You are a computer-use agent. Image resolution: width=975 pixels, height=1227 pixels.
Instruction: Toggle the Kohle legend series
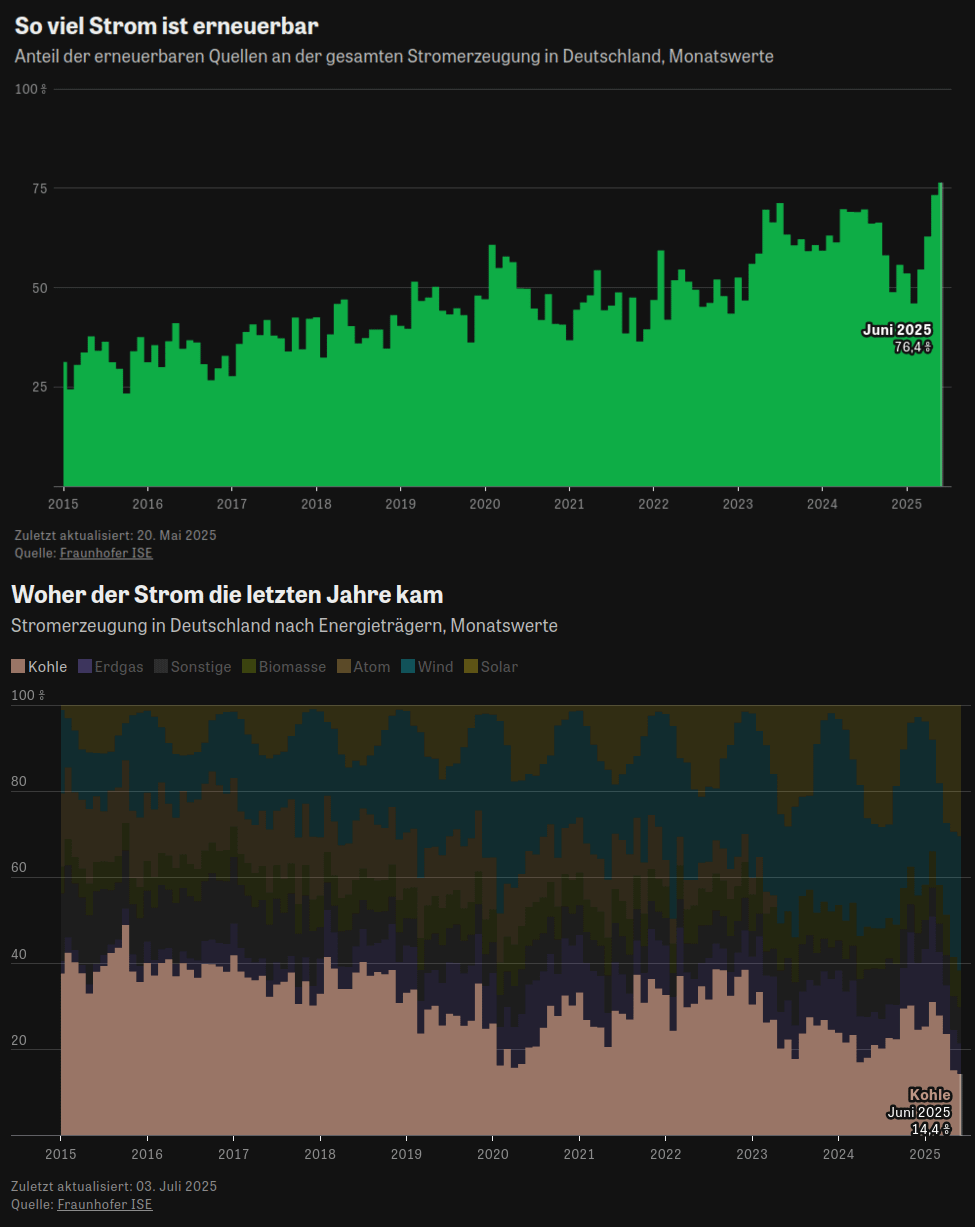(39, 666)
